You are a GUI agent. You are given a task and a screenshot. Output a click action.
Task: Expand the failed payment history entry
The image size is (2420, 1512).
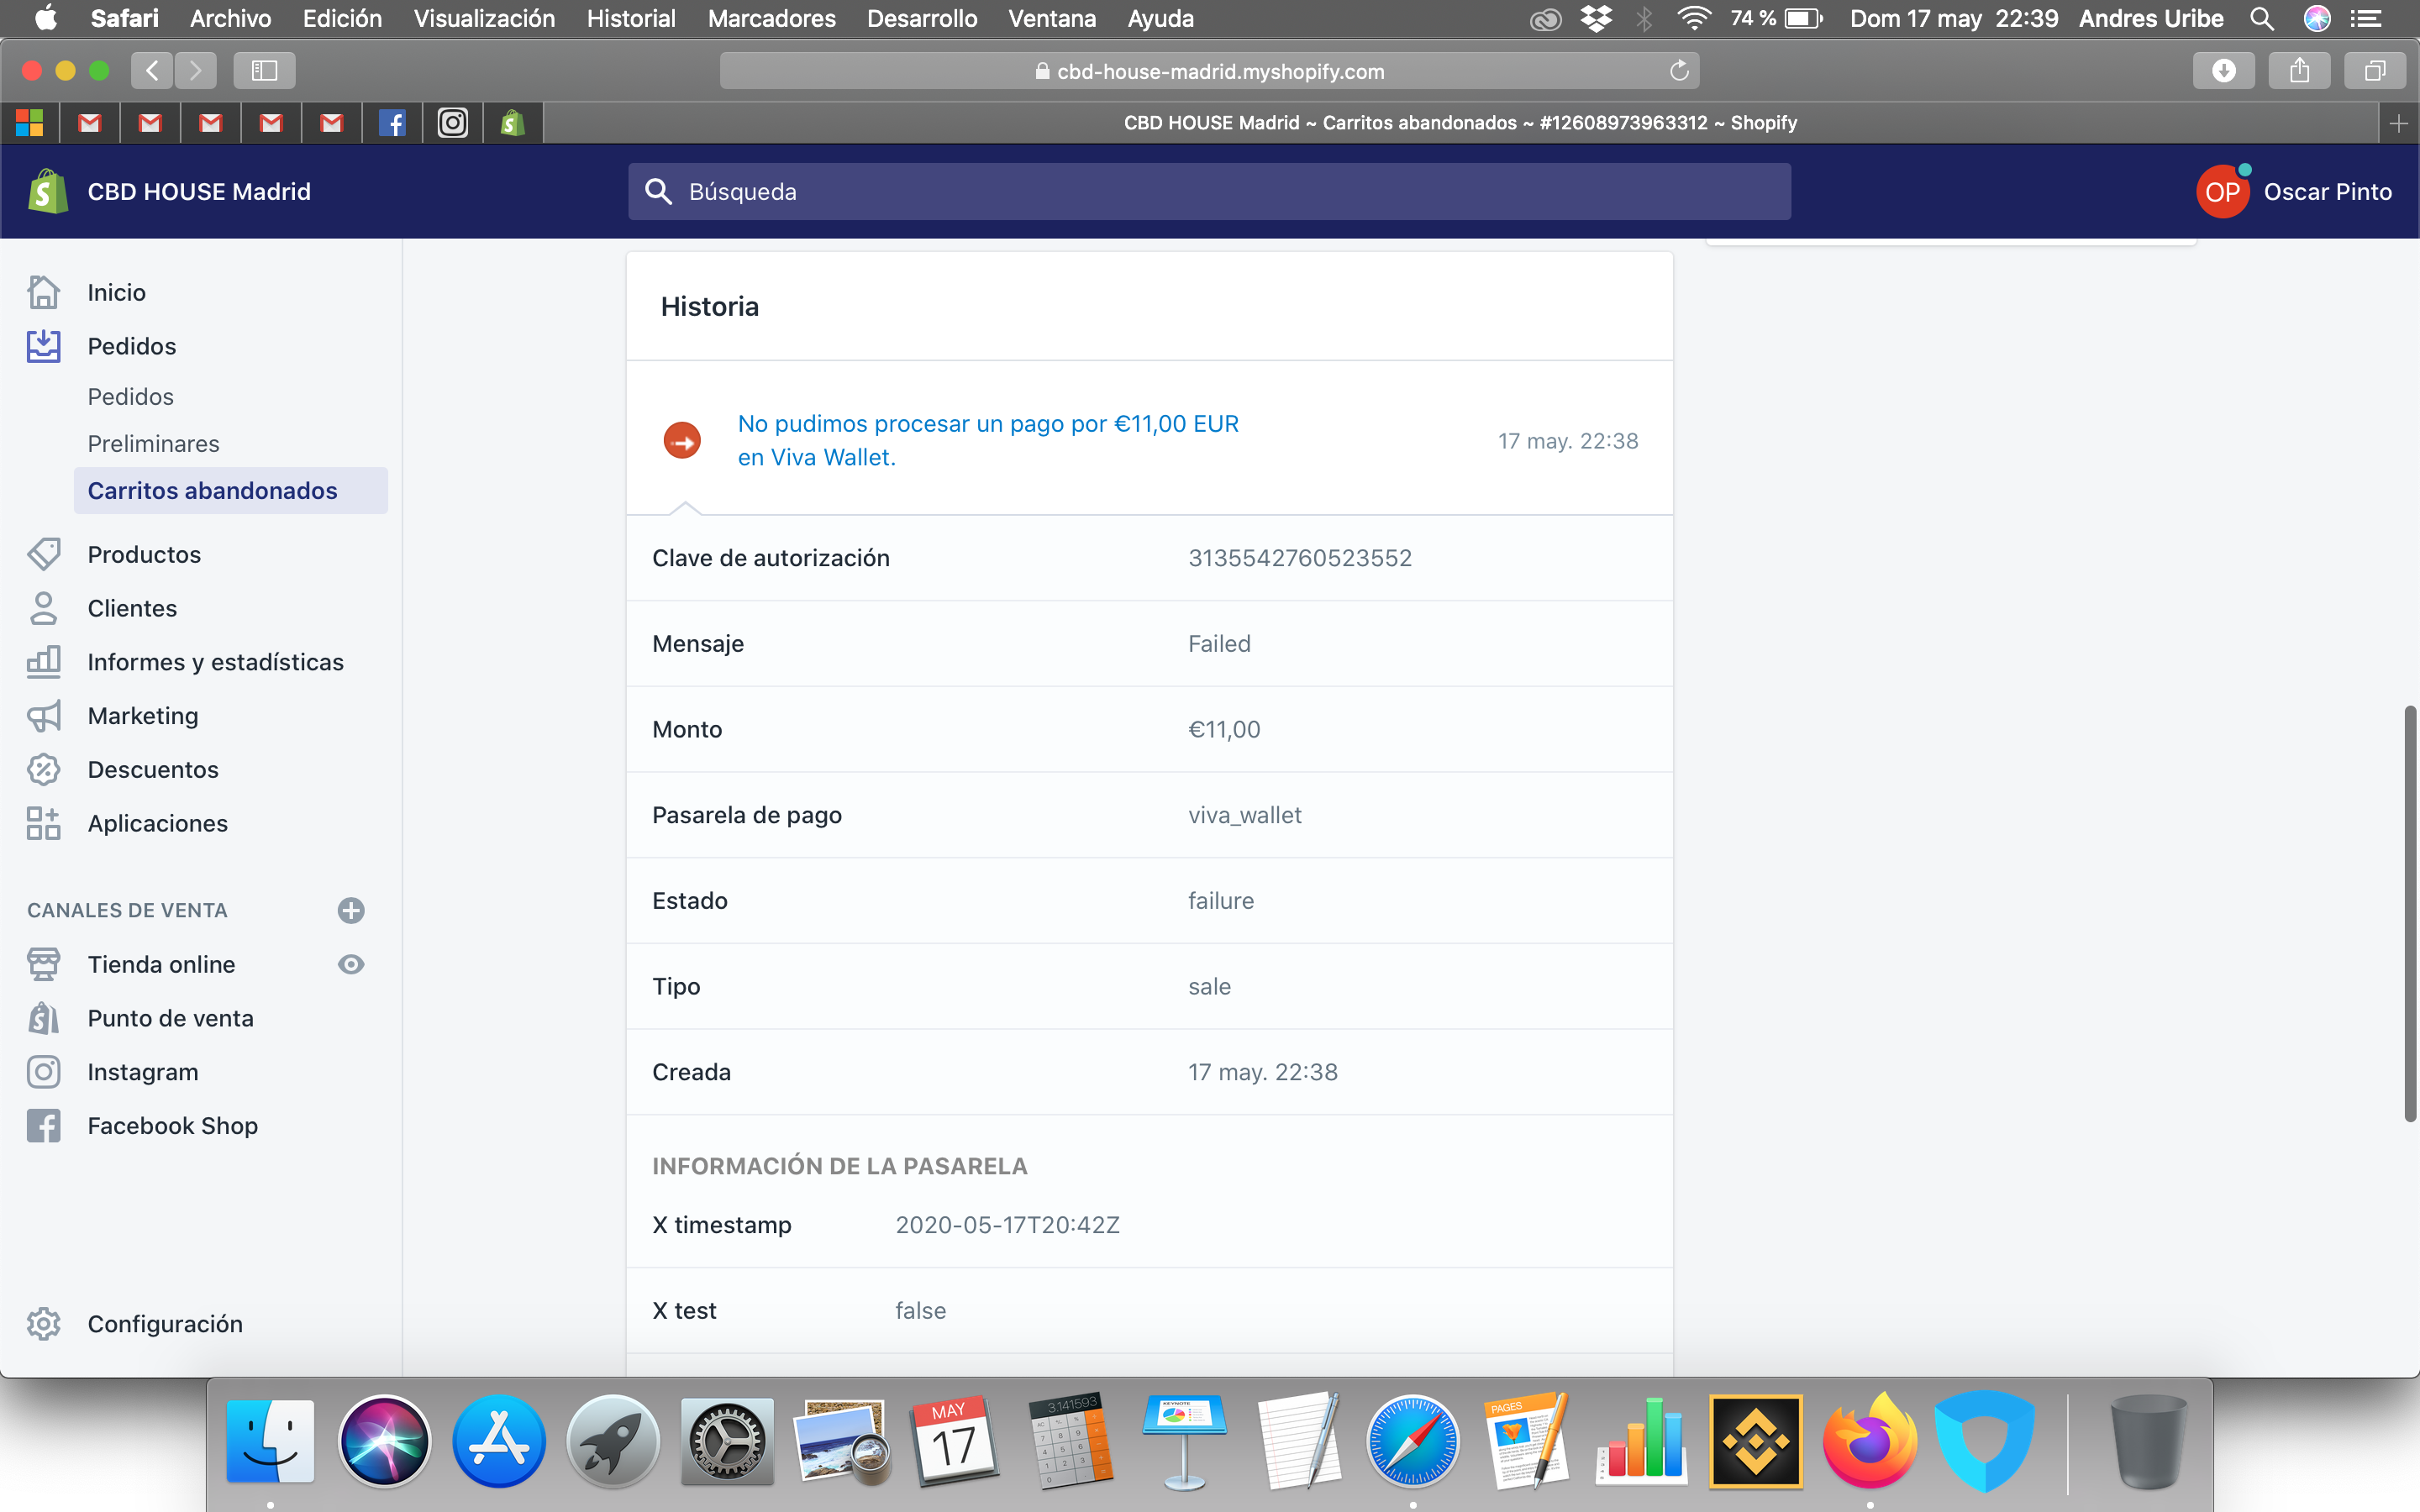[682, 439]
